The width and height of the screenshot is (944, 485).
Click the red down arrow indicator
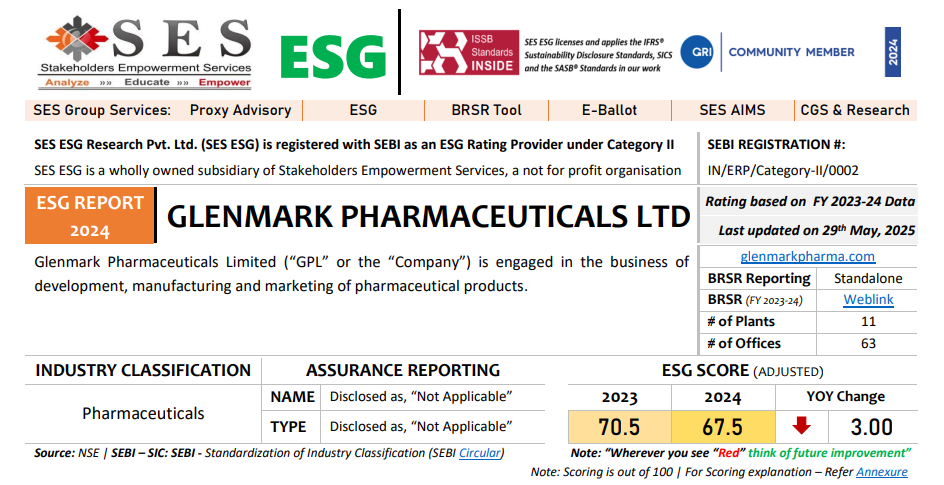tap(801, 425)
